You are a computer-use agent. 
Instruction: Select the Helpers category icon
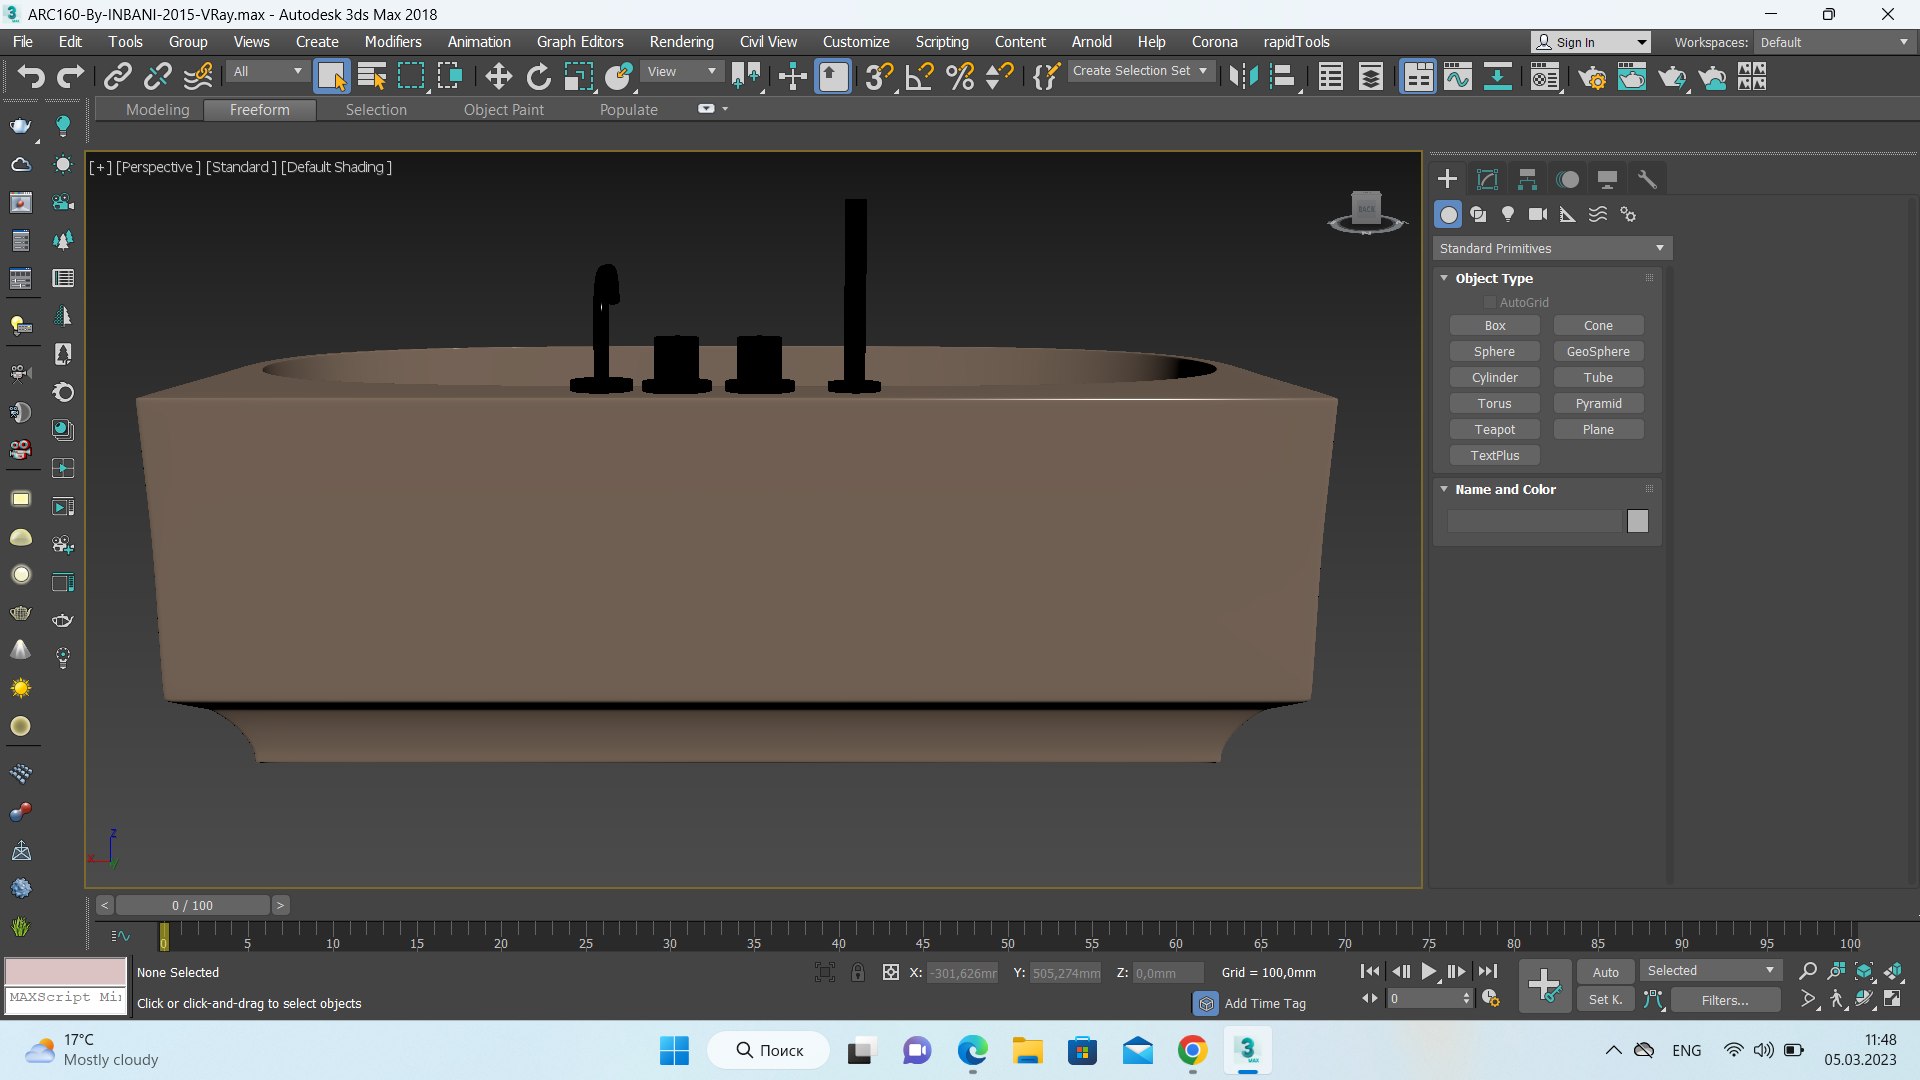pyautogui.click(x=1568, y=214)
